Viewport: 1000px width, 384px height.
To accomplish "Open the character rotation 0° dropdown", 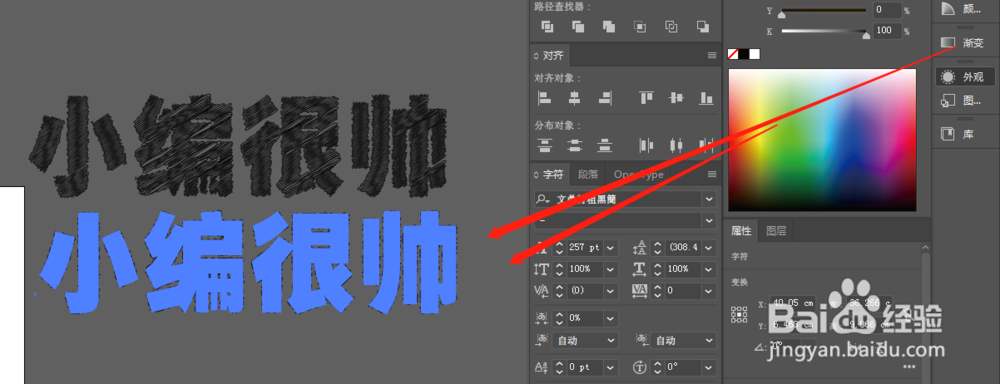I will [x=709, y=367].
